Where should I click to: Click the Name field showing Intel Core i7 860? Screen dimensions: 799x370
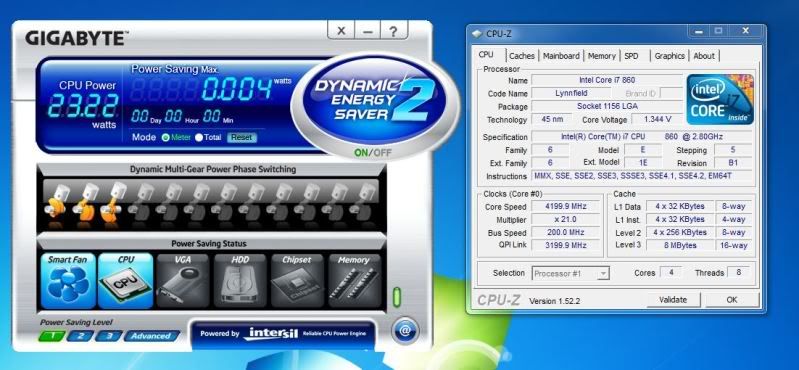pyautogui.click(x=607, y=80)
